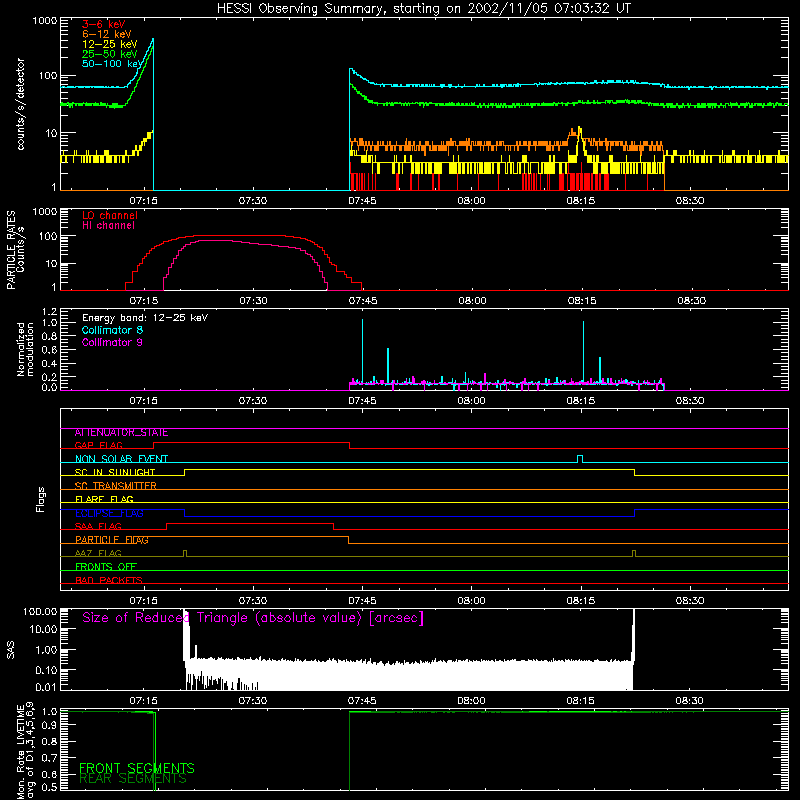Click the 0.01 tick in the SAS panel
The width and height of the screenshot is (800, 800).
[x=46, y=687]
